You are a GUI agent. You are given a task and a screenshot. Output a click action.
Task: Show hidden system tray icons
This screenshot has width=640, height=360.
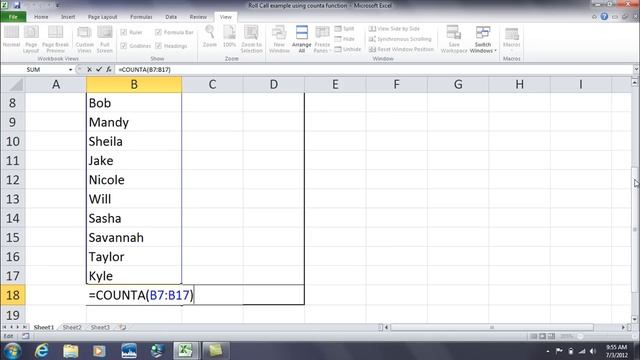click(547, 351)
